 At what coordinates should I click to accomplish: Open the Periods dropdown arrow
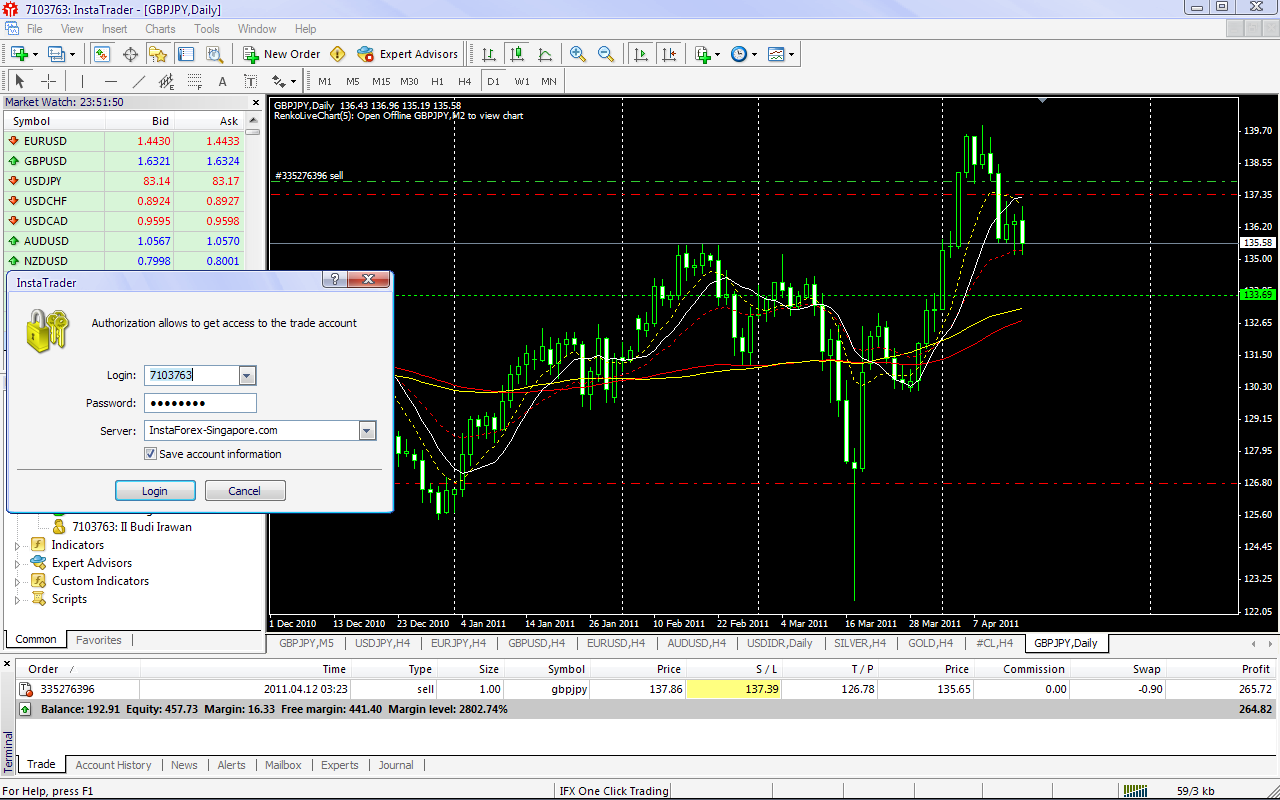click(755, 54)
